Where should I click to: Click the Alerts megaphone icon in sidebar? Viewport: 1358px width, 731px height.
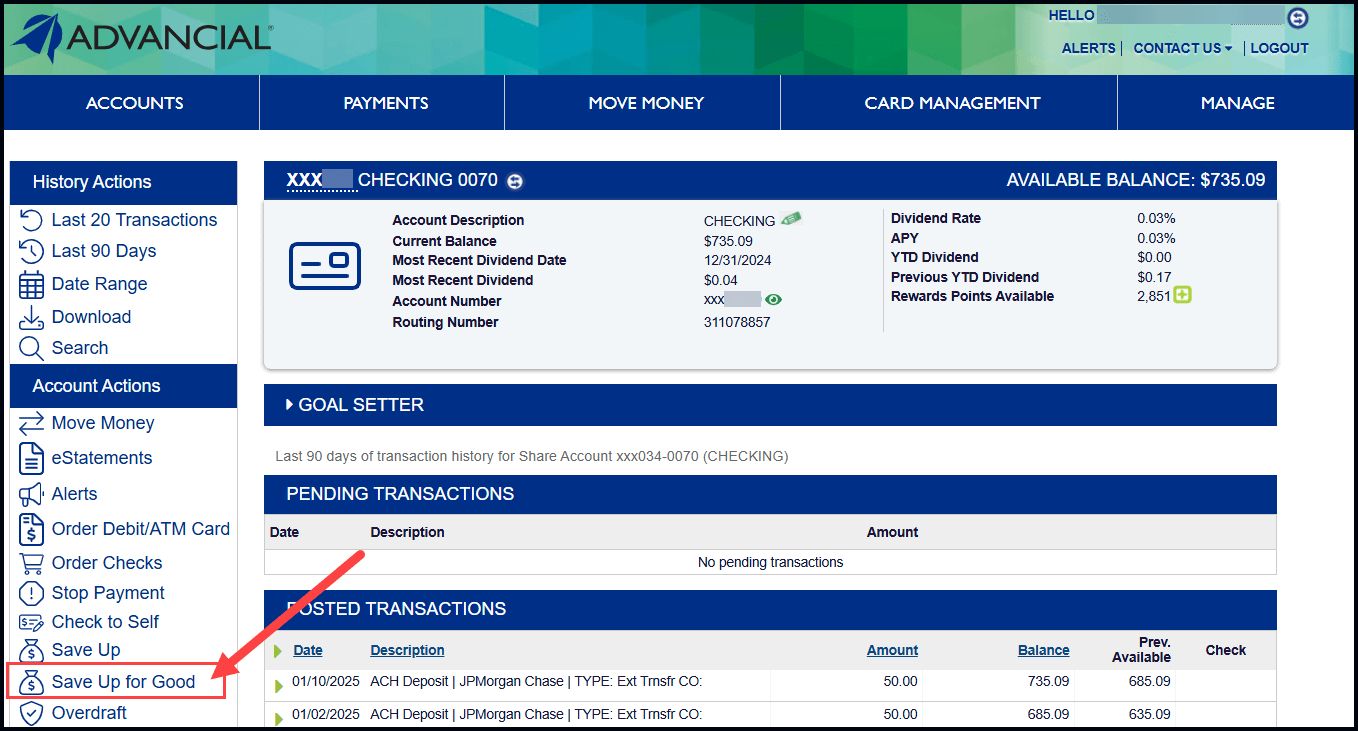31,494
